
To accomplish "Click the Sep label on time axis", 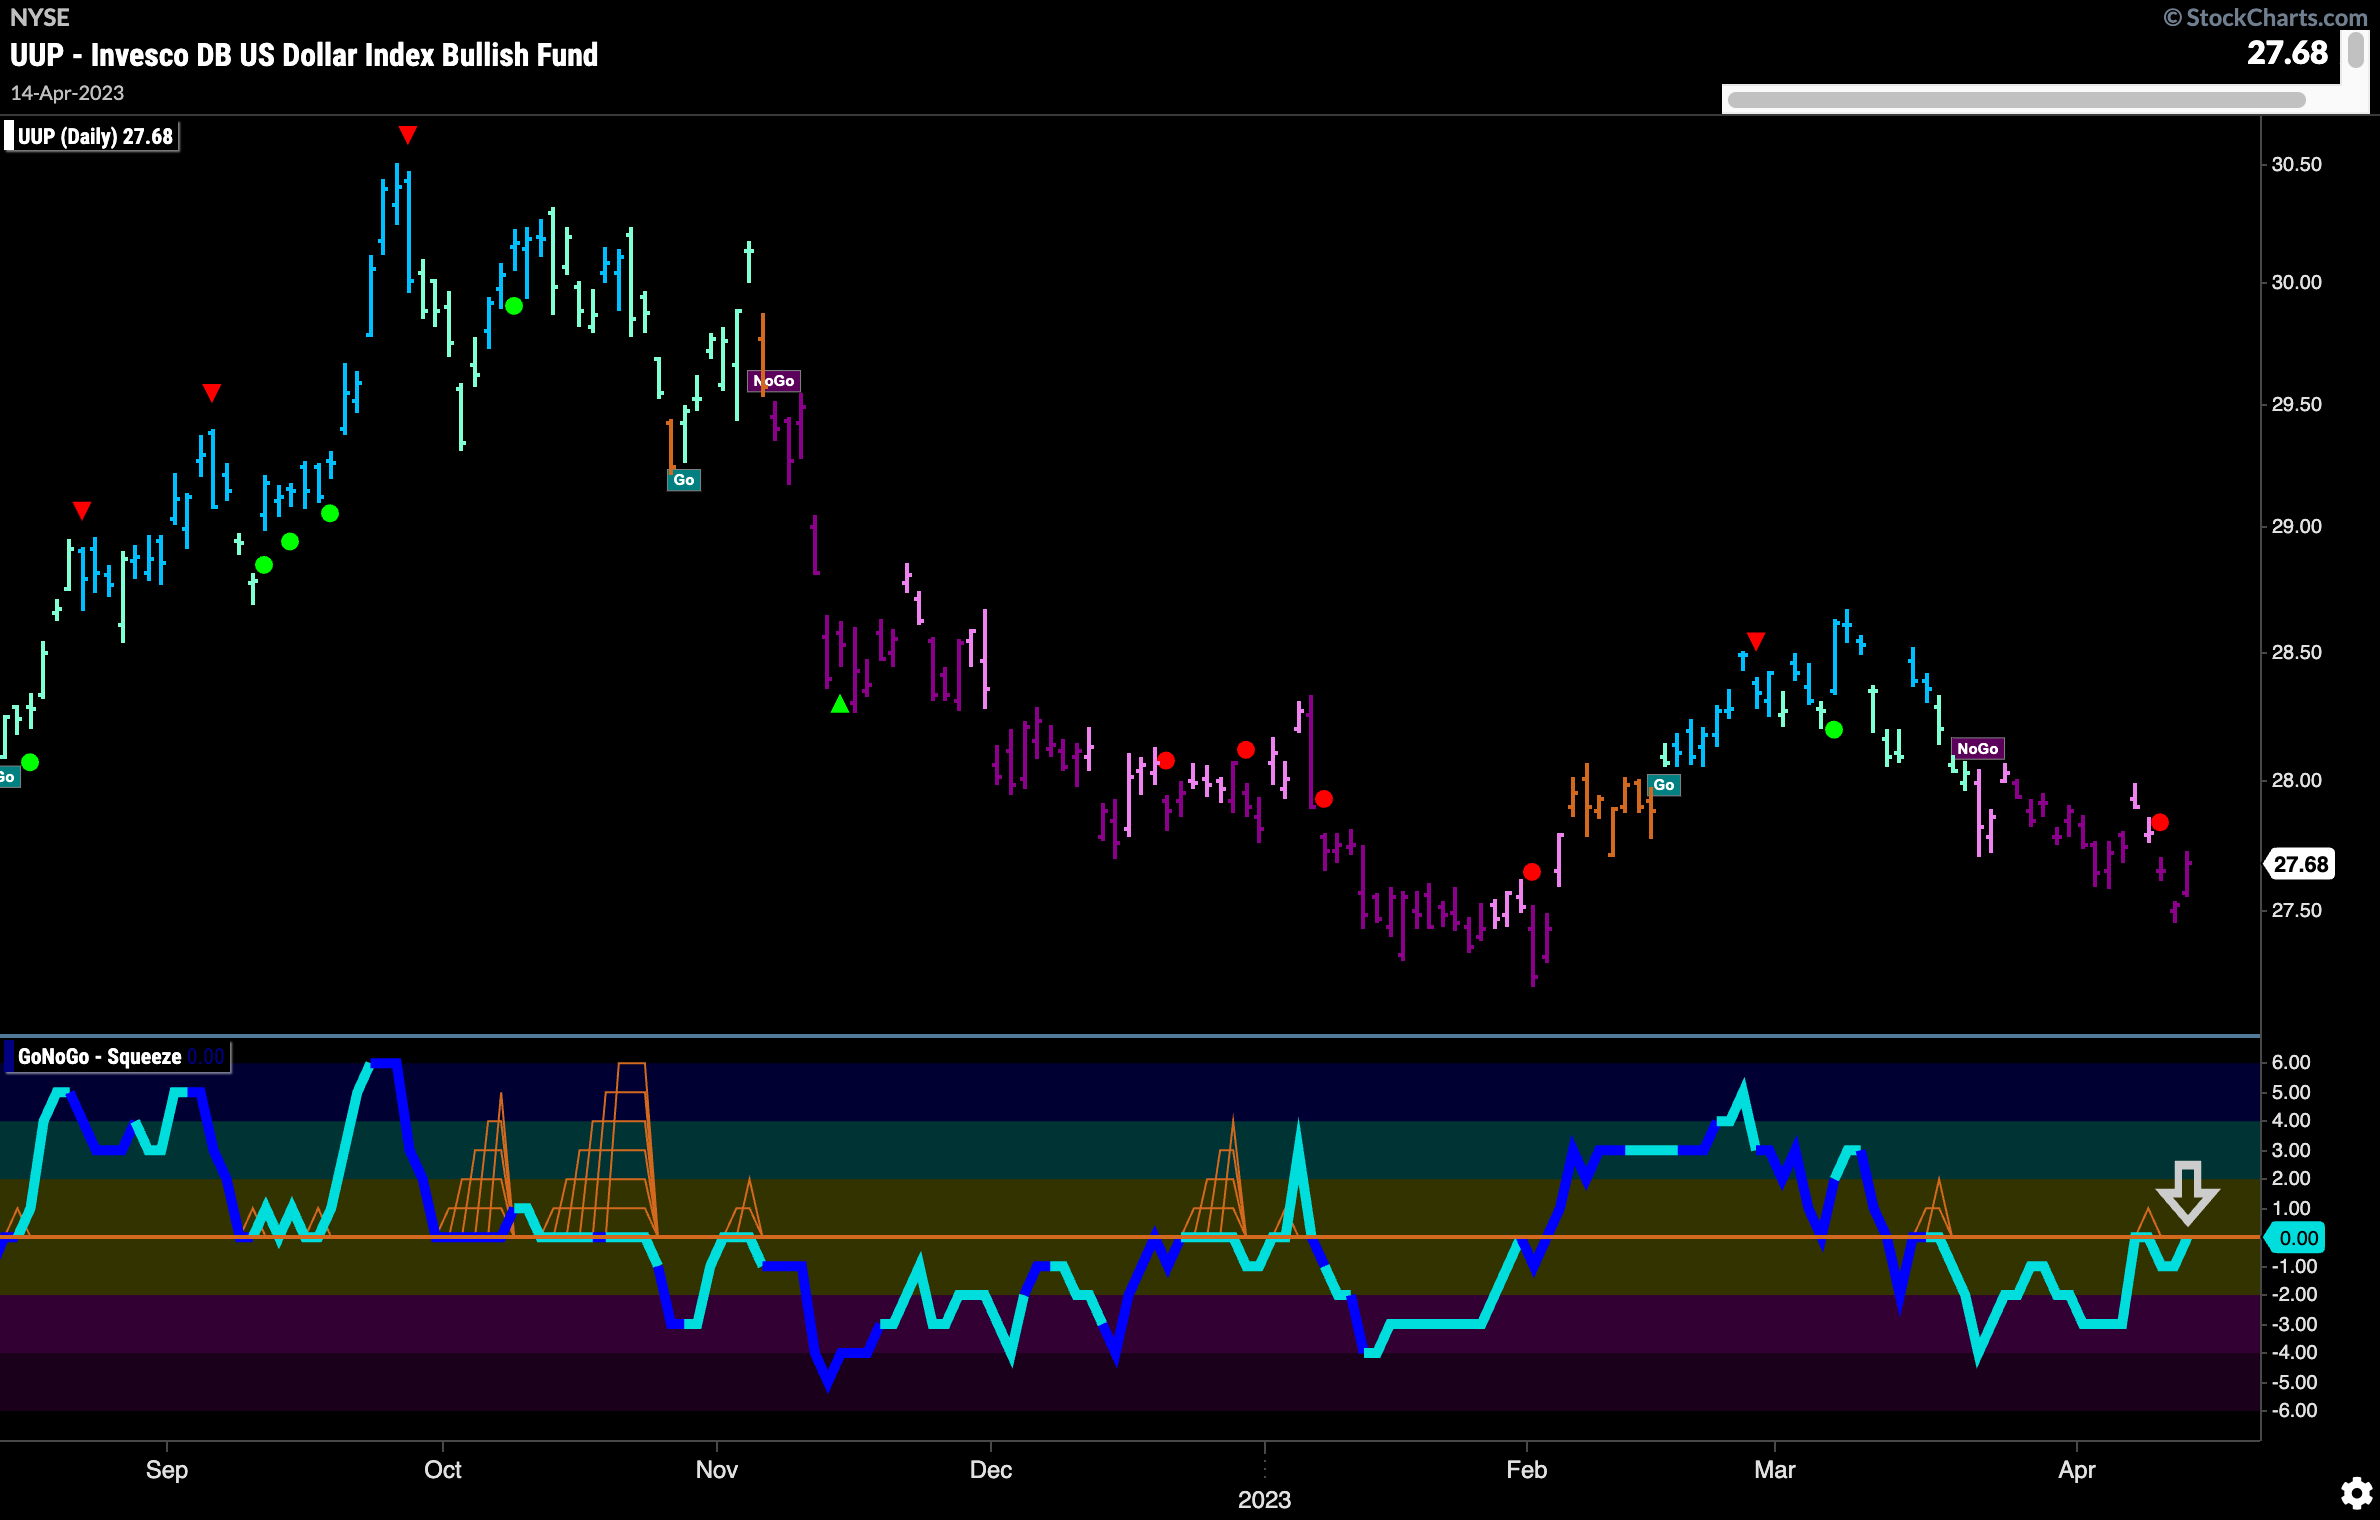I will coord(166,1469).
